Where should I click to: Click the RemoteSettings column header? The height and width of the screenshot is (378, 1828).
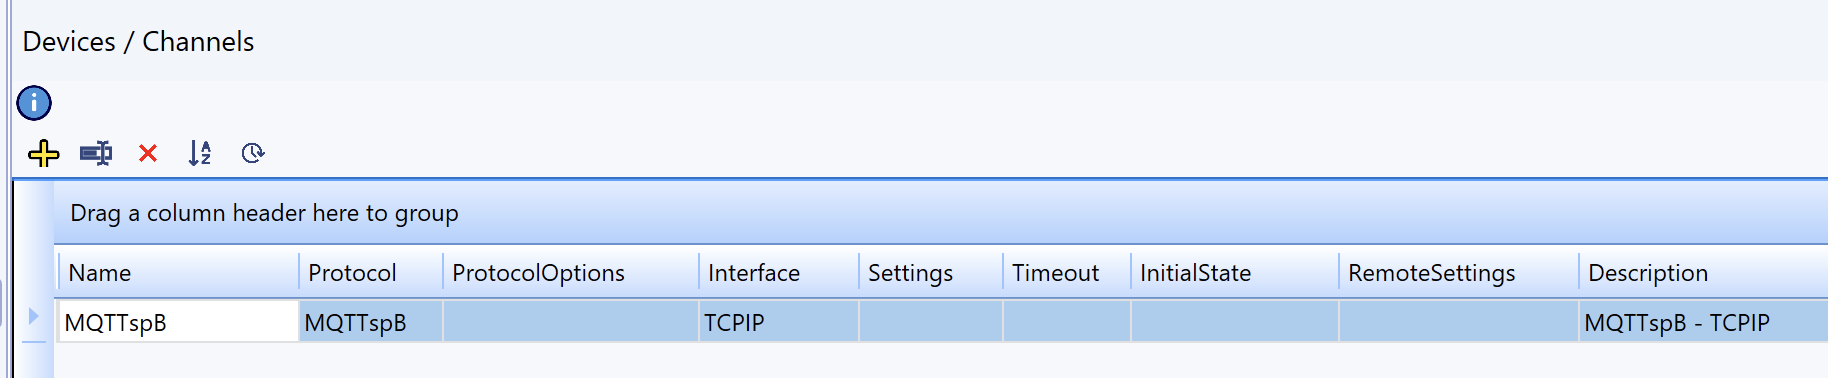click(x=1459, y=272)
